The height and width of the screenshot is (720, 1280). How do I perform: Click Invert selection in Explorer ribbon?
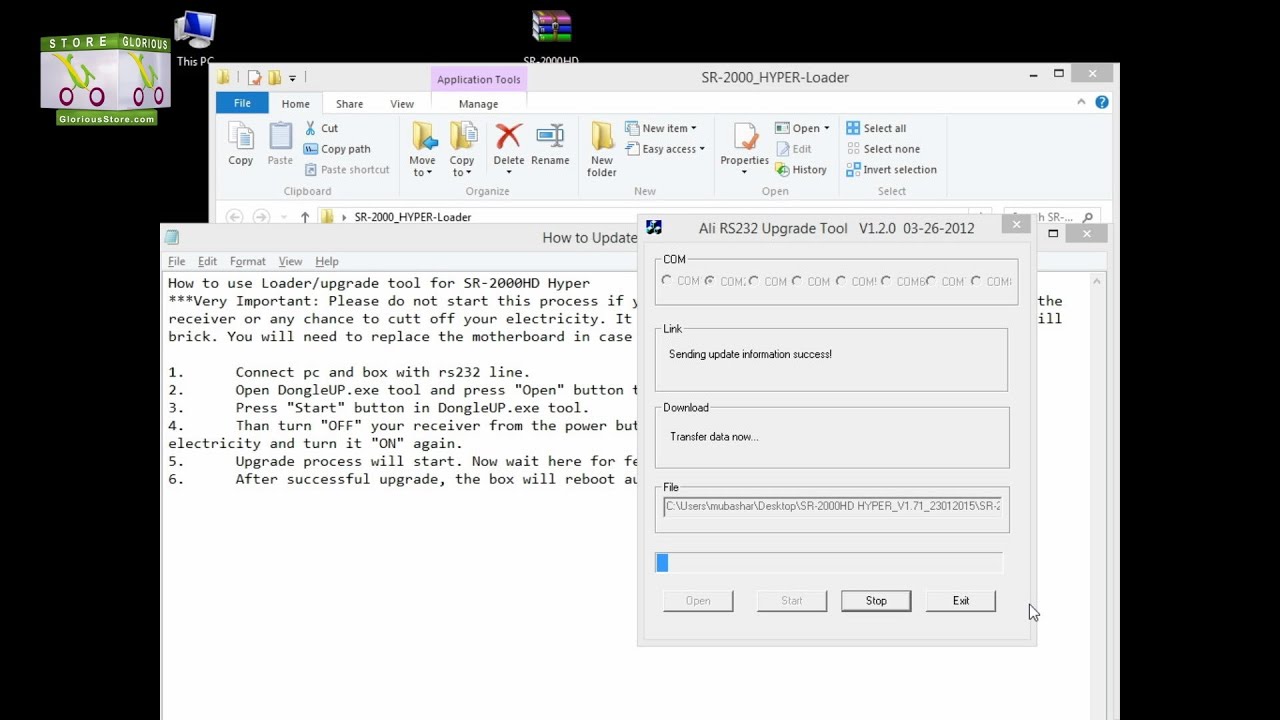(x=891, y=170)
